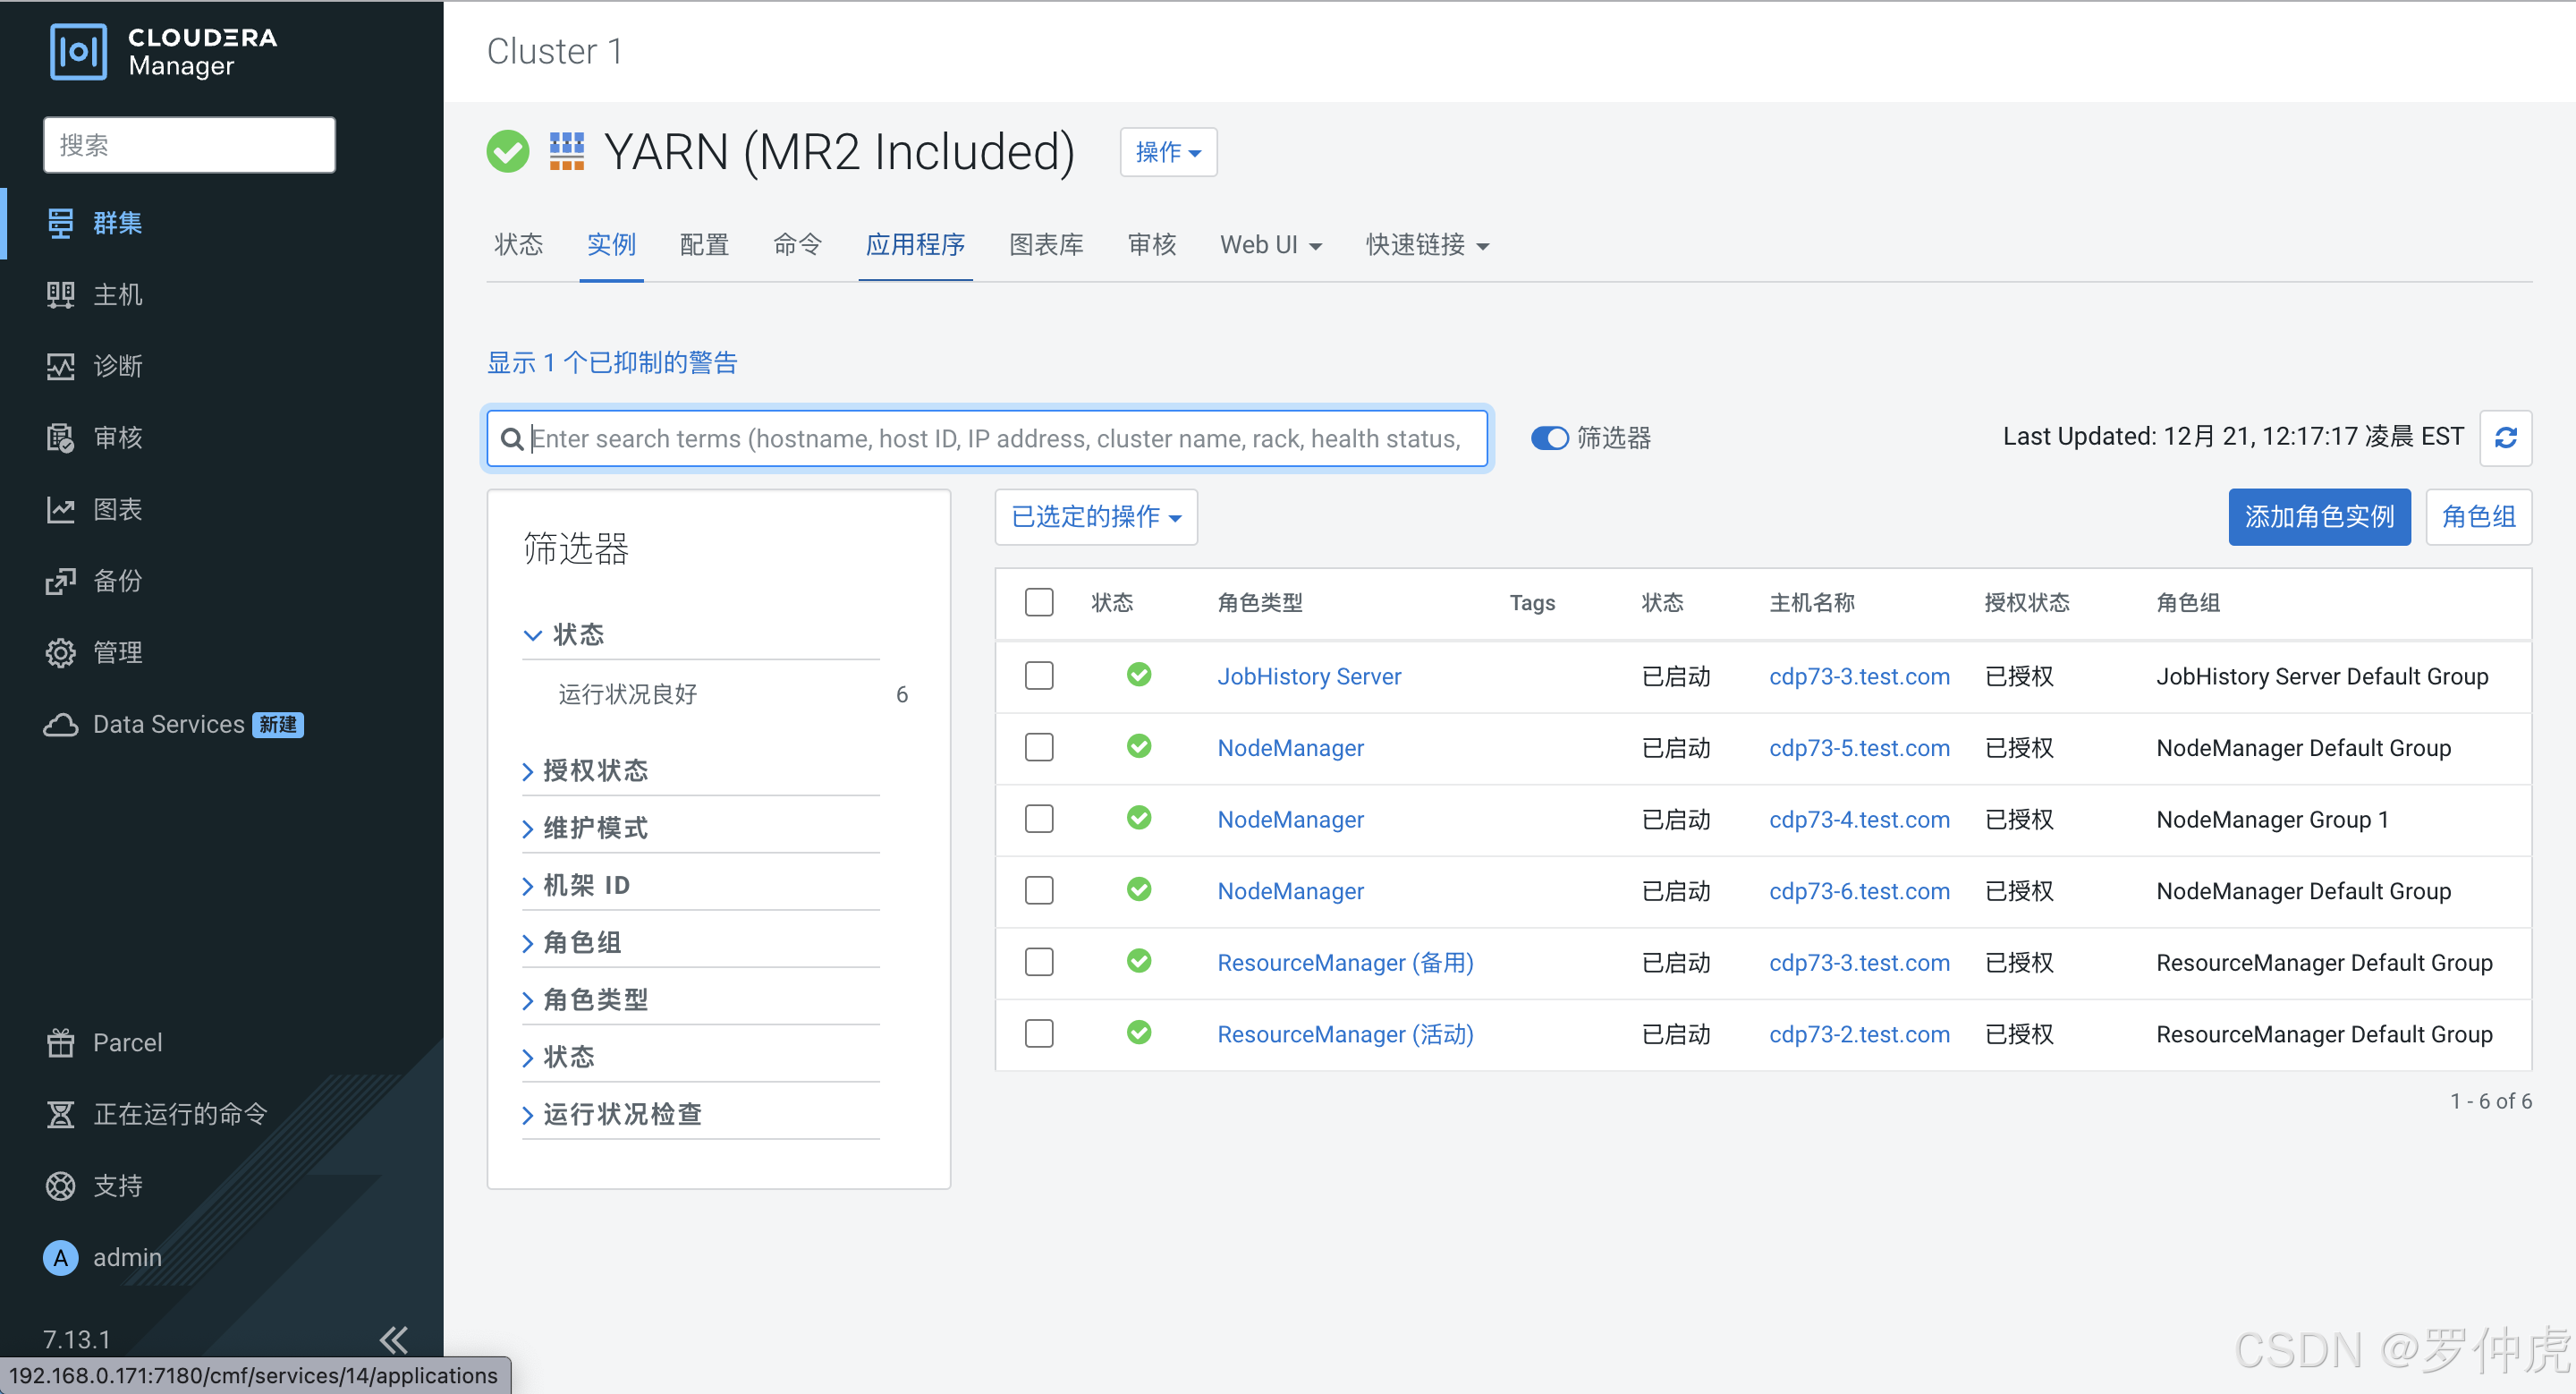Click the 支持 lifebuoy support icon
This screenshot has width=2576, height=1394.
point(60,1185)
